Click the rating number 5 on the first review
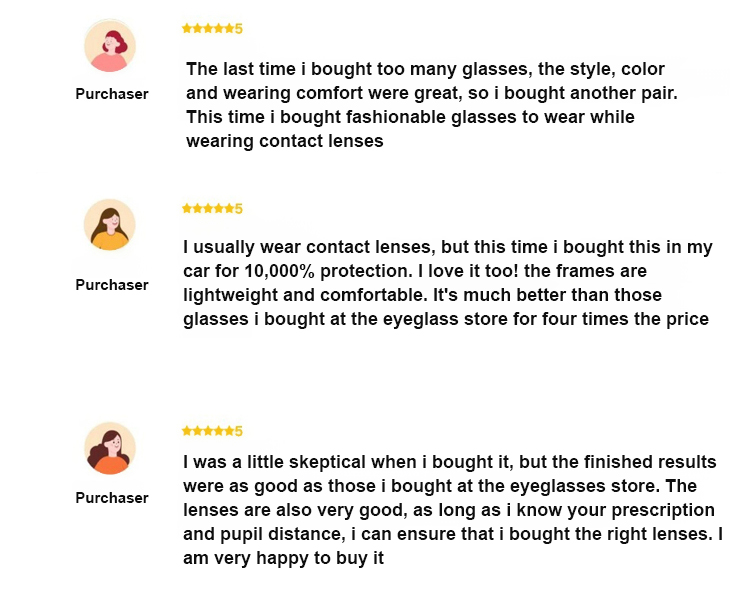Image resolution: width=750 pixels, height=589 pixels. pyautogui.click(x=239, y=29)
